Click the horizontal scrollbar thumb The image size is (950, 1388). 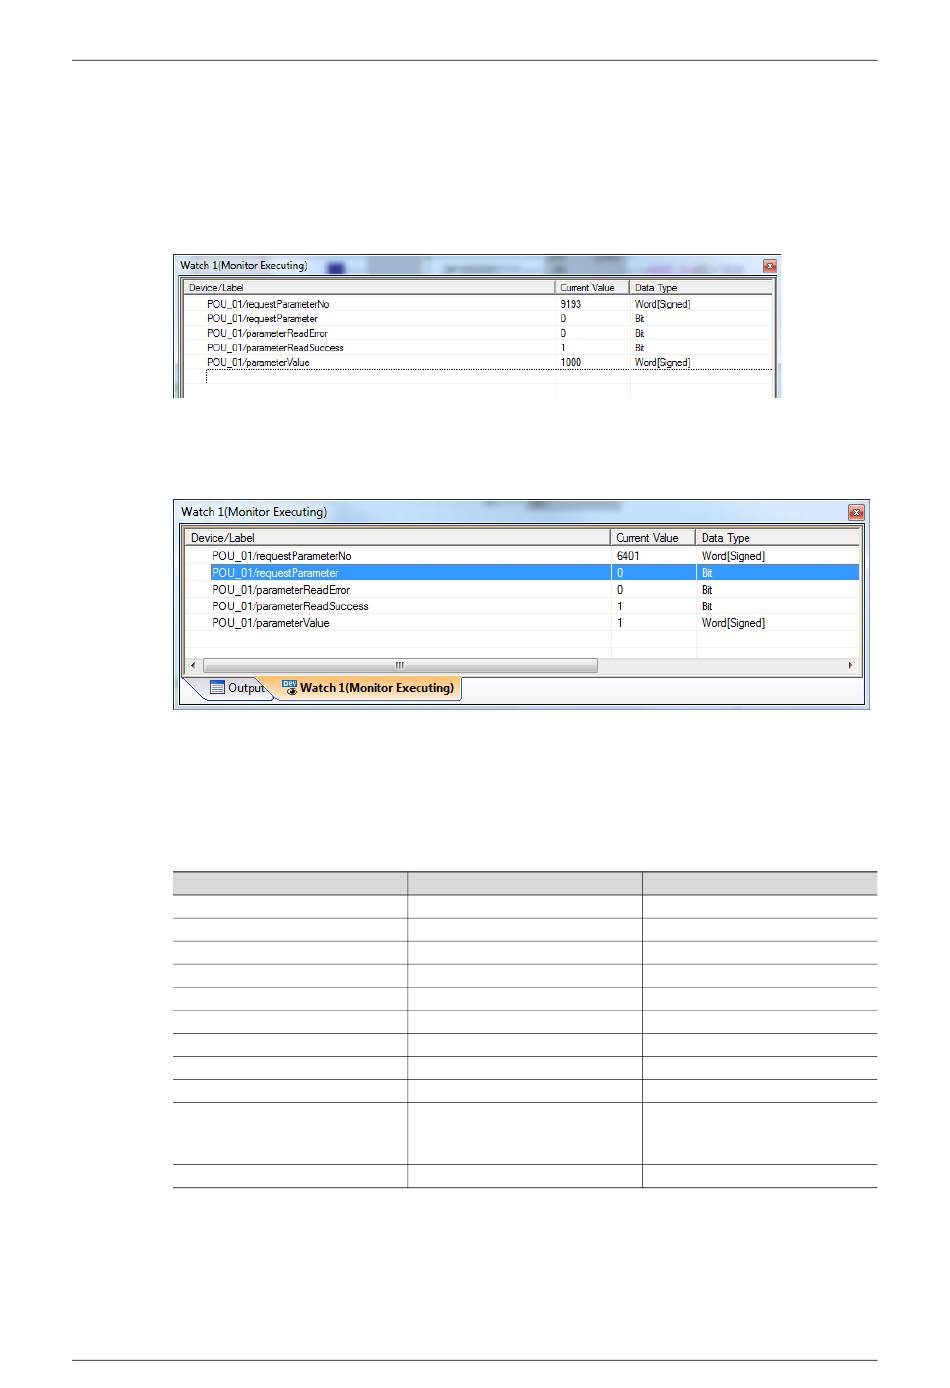click(x=400, y=665)
